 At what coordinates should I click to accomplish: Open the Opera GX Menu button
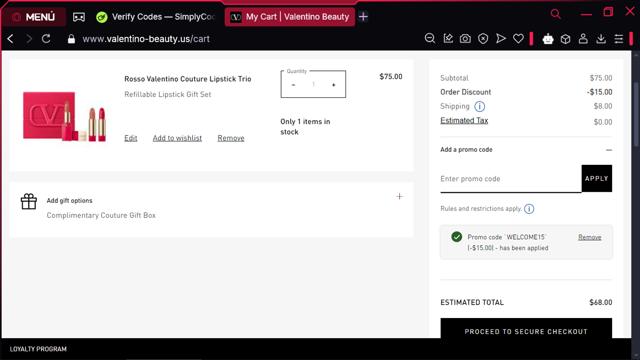tap(33, 17)
